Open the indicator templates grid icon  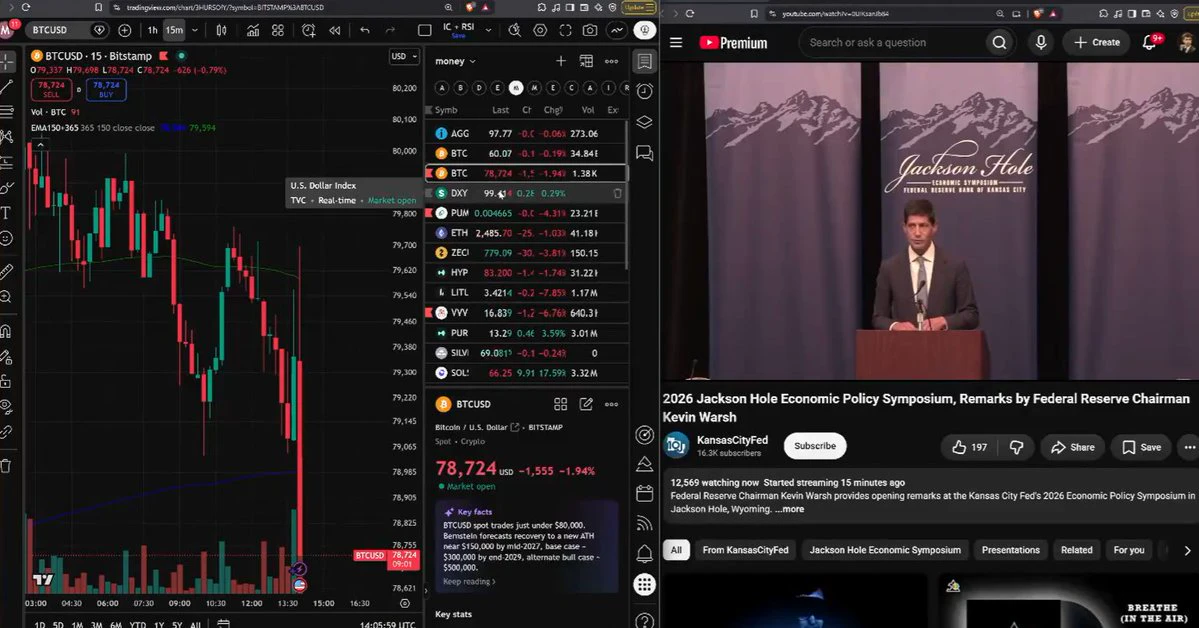pyautogui.click(x=278, y=30)
